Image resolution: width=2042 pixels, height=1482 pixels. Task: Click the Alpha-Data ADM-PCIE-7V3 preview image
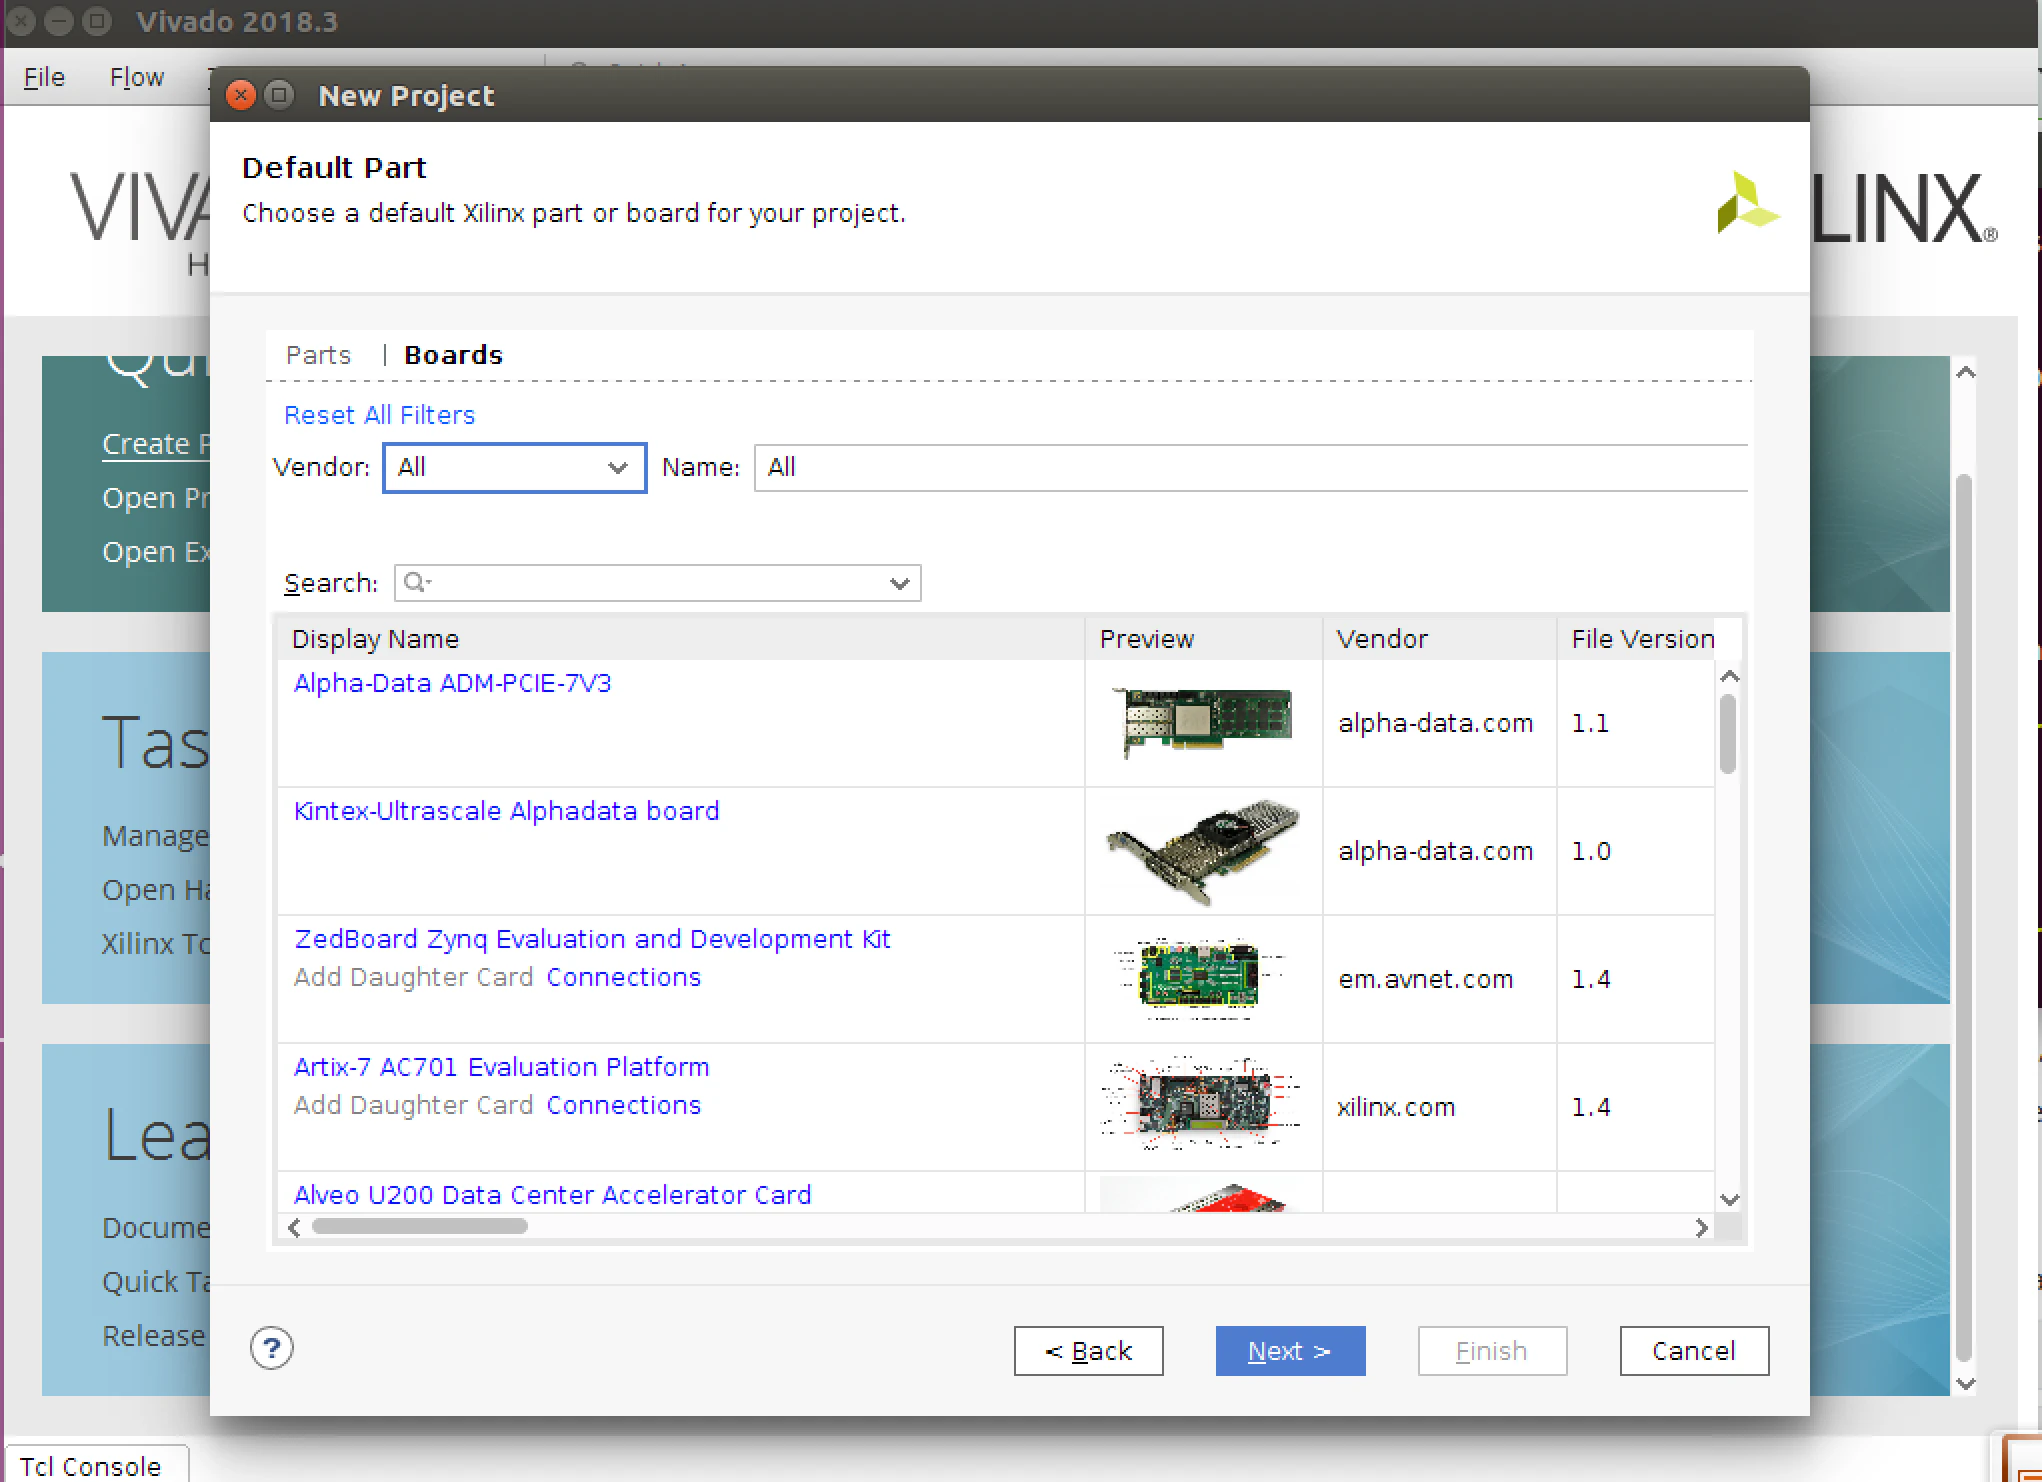tap(1204, 722)
